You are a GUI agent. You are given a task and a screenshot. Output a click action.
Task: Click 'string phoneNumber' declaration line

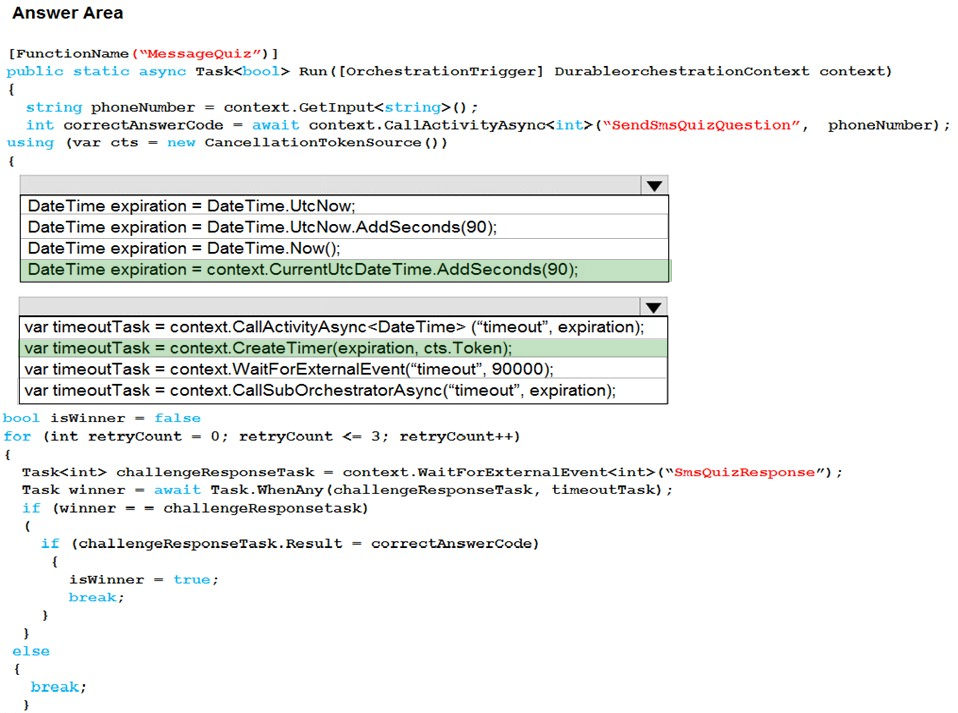(252, 108)
